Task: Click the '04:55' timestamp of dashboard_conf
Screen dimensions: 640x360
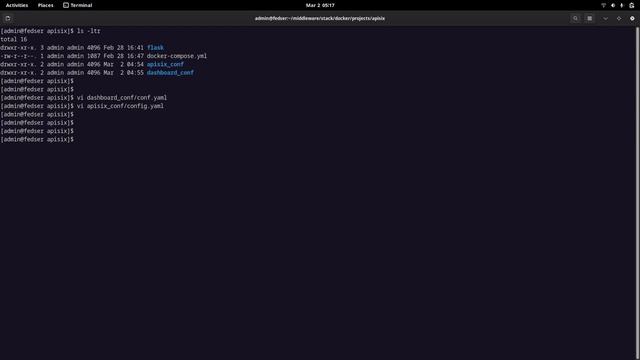Action: [x=135, y=73]
